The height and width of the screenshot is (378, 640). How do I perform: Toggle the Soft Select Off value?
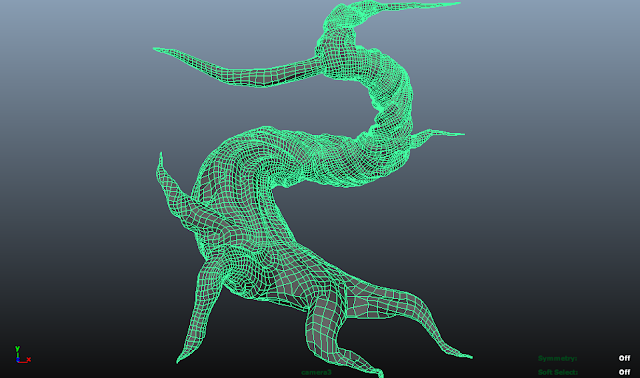624,372
